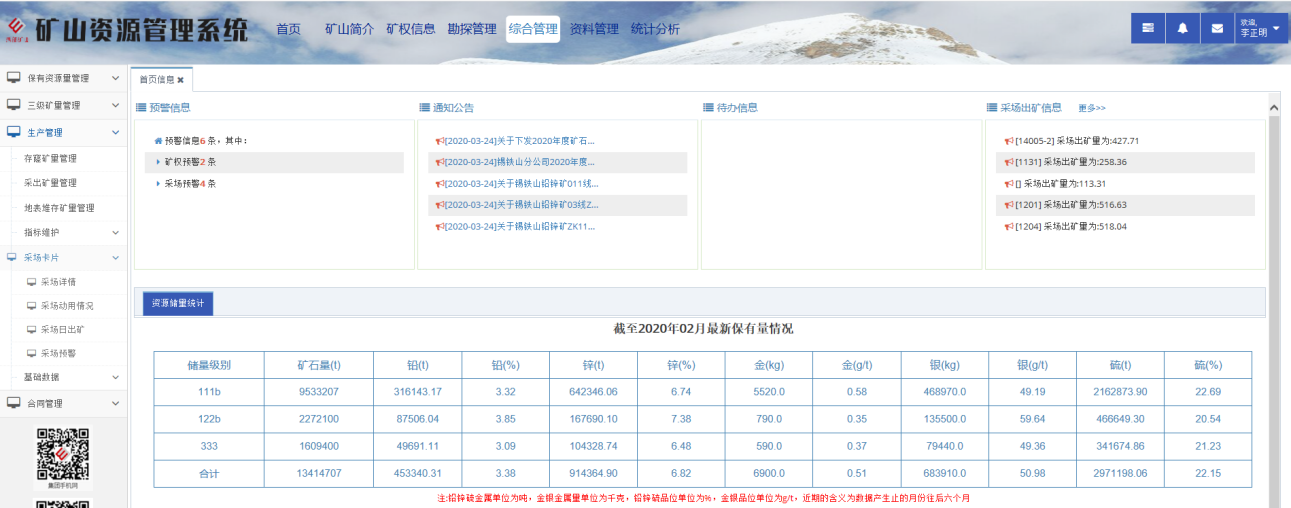
Task: Click the monitor icon beside 采场日出矿
Action: [32, 329]
